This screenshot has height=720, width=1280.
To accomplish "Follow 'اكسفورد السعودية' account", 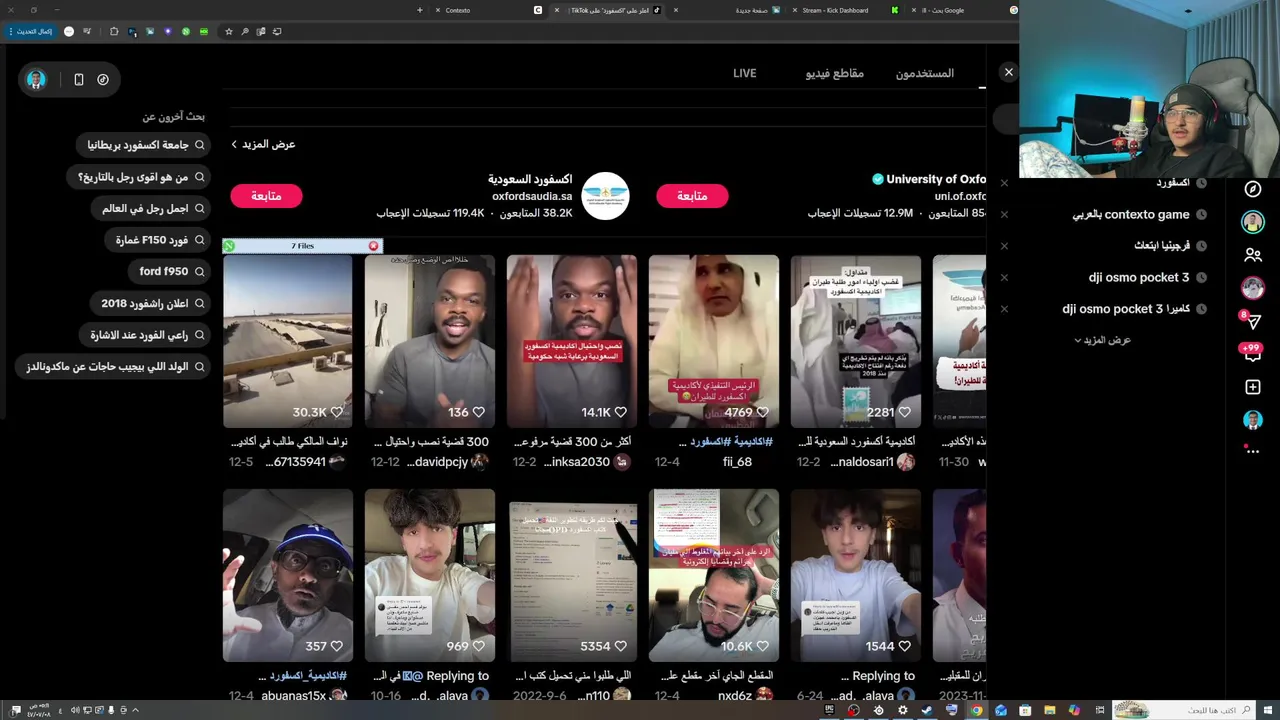I will click(x=266, y=196).
